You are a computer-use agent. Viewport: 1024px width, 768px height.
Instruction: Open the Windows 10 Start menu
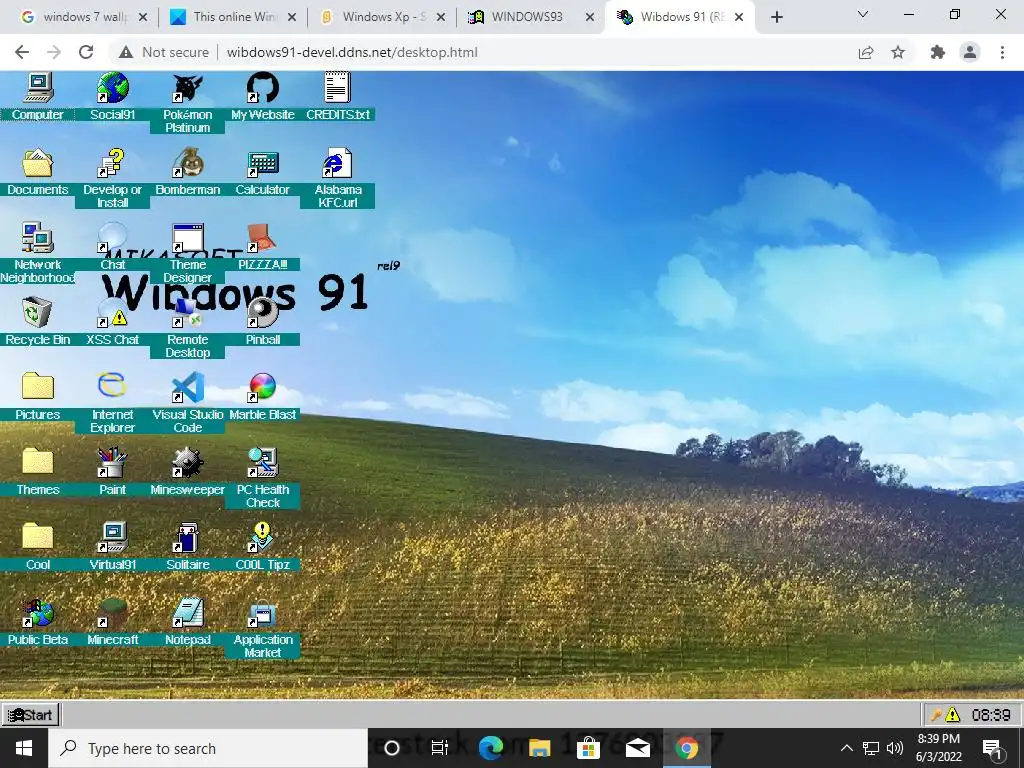point(24,748)
